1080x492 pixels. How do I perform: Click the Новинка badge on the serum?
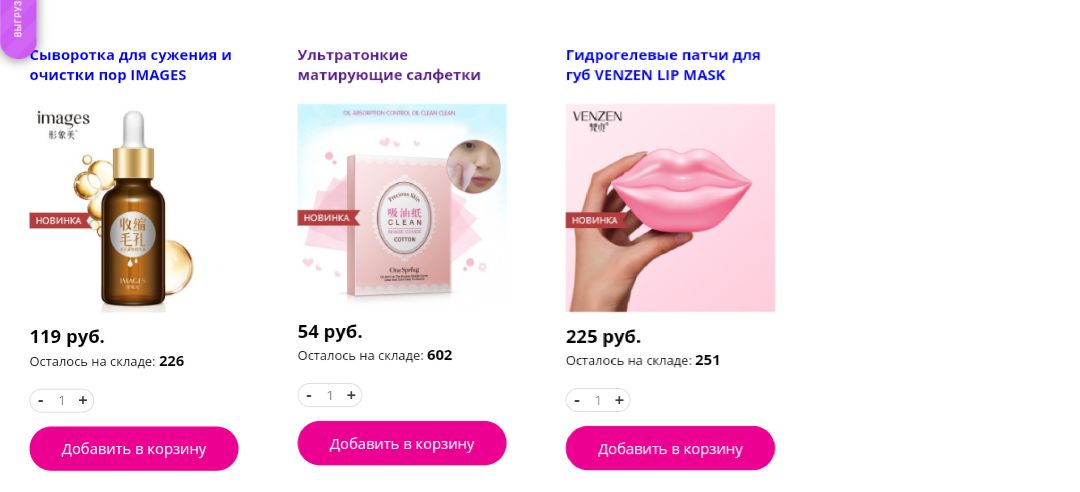pos(59,221)
